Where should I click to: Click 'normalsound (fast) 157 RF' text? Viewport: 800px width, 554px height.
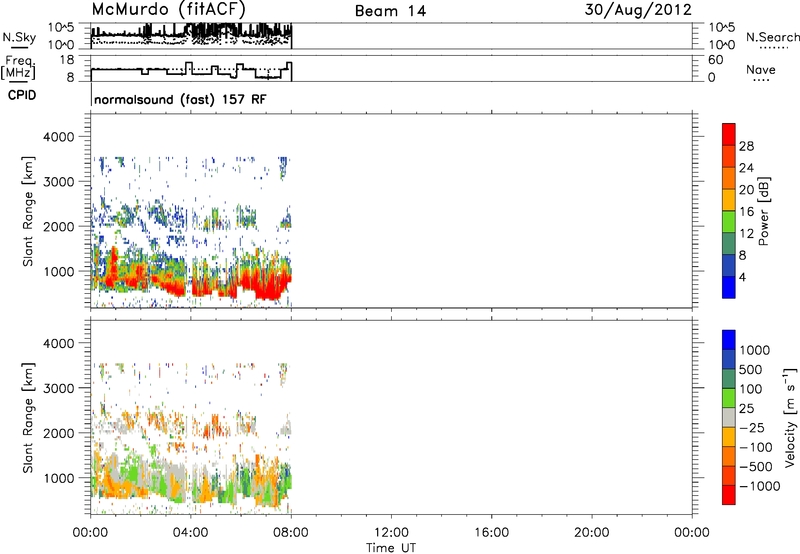[180, 99]
